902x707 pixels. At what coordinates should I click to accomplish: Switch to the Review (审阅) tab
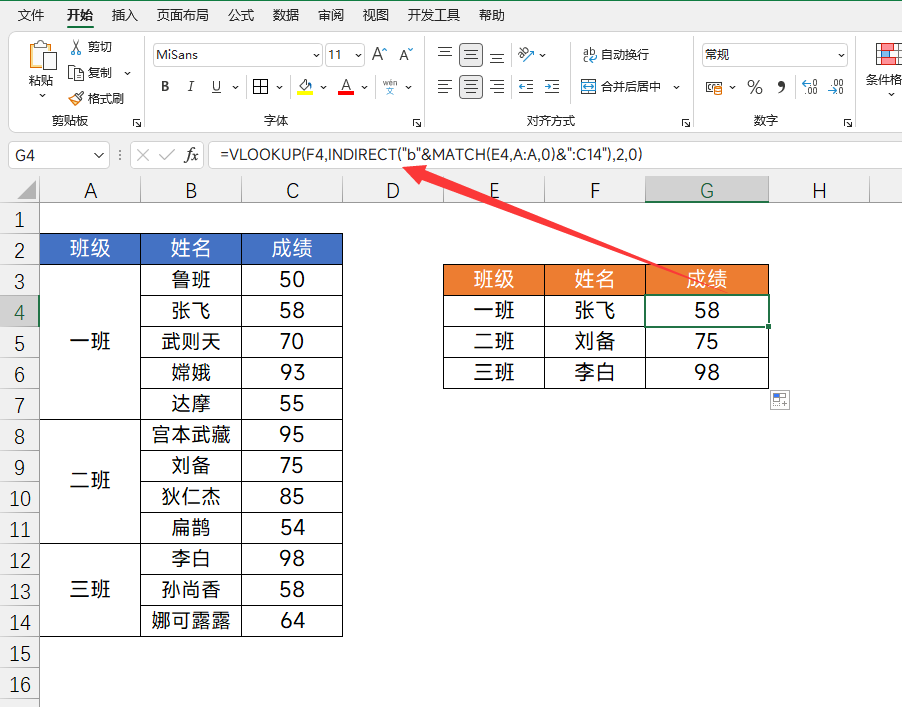point(331,15)
